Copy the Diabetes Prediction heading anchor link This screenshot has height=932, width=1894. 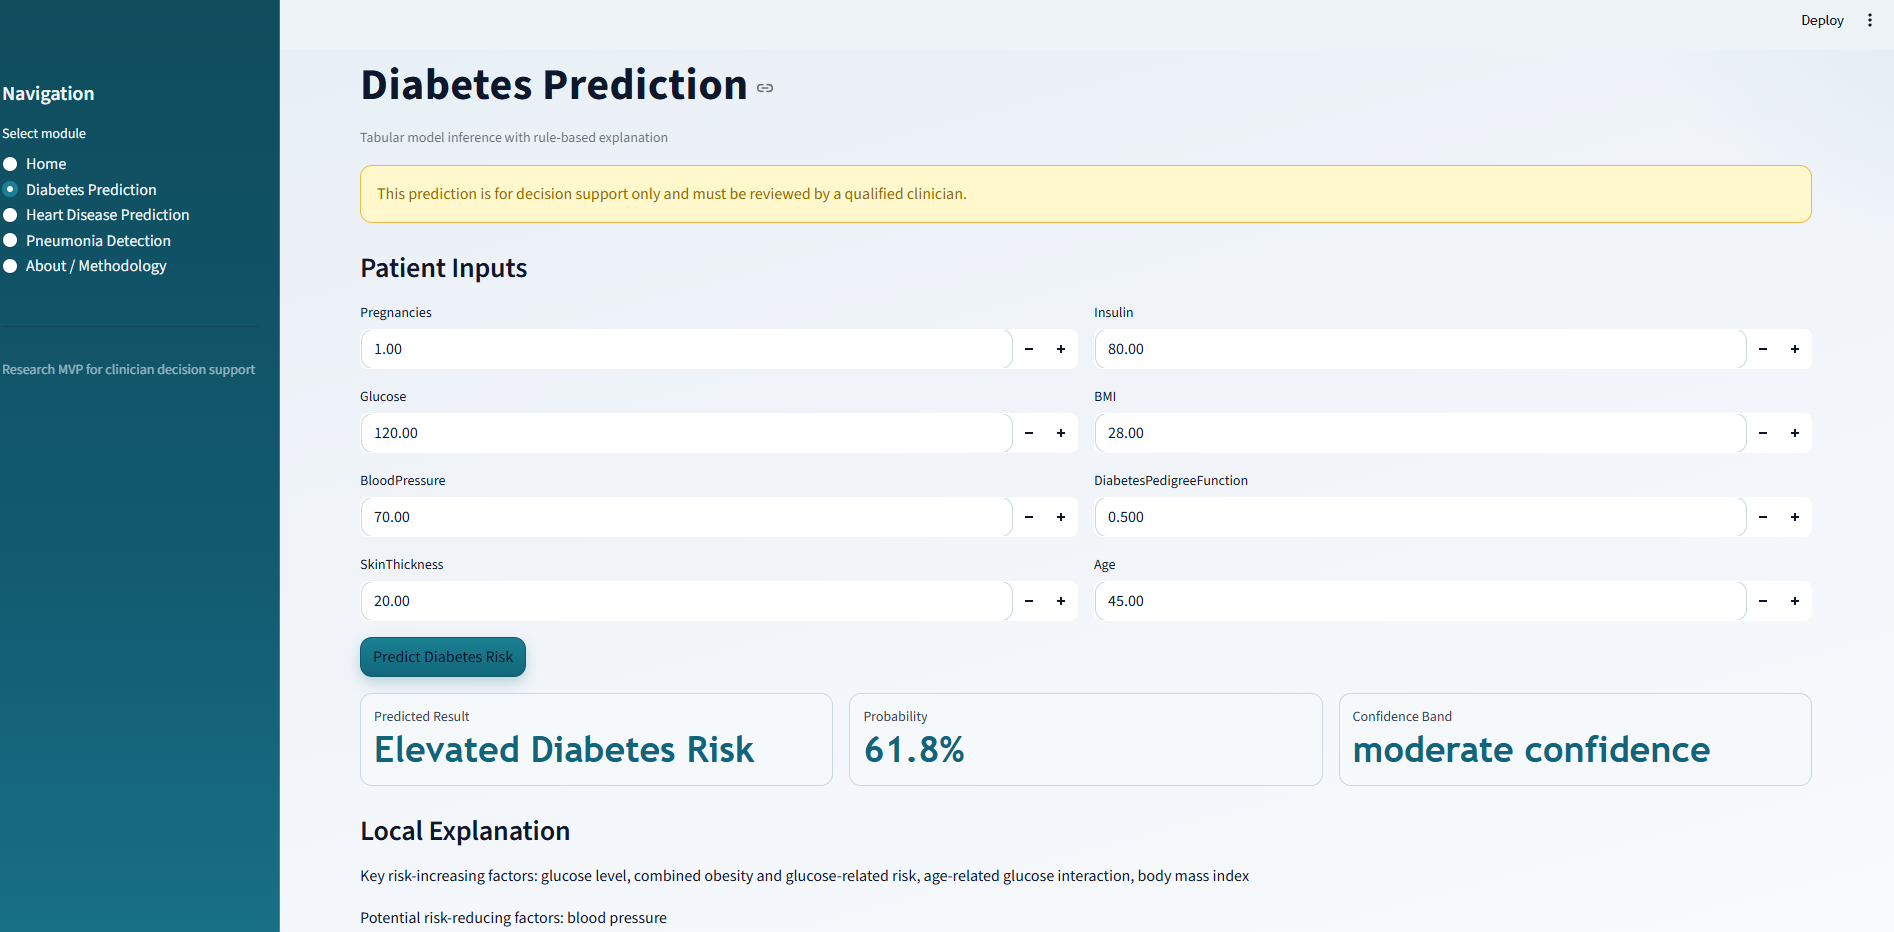point(765,88)
